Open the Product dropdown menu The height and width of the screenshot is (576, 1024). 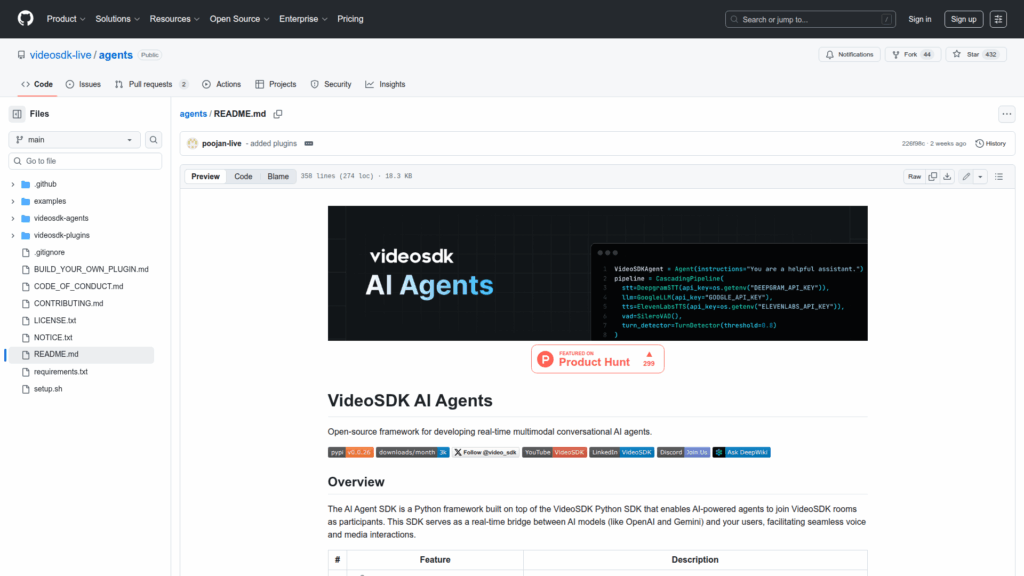click(x=66, y=19)
